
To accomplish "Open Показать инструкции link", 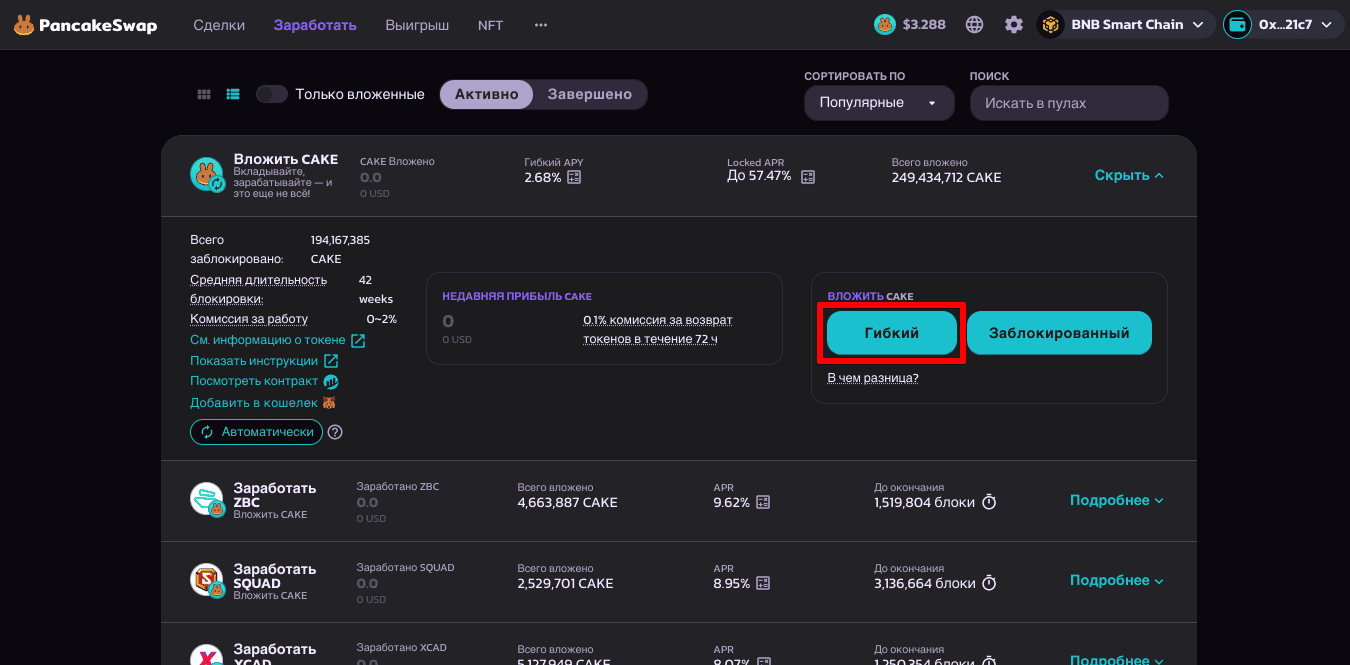I will click(x=254, y=361).
